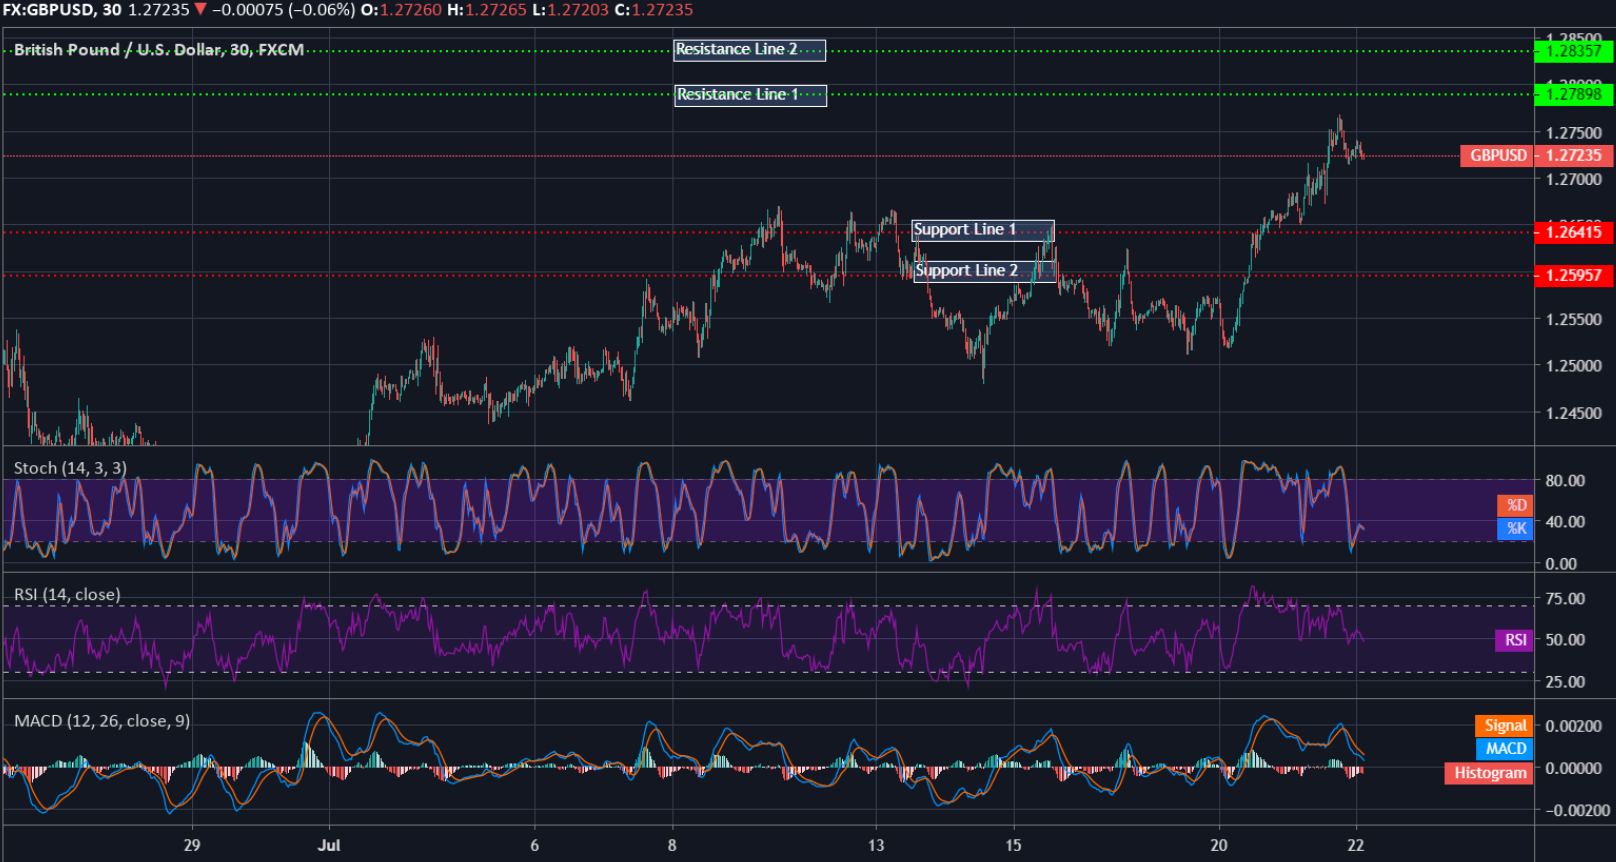Select the Support Line 1 label

[x=982, y=230]
